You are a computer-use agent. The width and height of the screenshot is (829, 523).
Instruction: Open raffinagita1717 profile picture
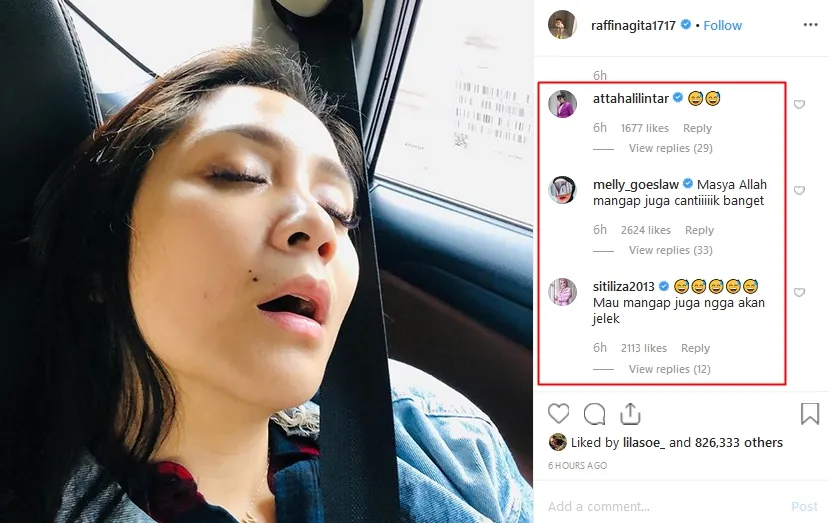point(562,25)
